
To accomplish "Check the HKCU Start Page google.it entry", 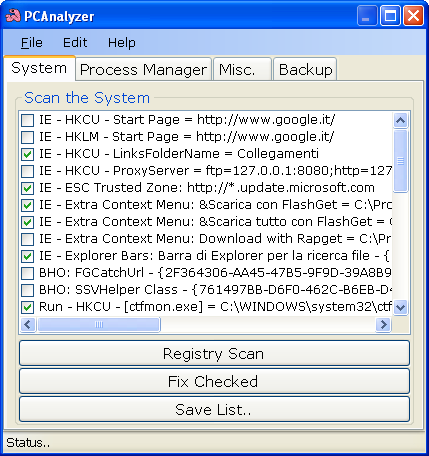I will (27, 120).
